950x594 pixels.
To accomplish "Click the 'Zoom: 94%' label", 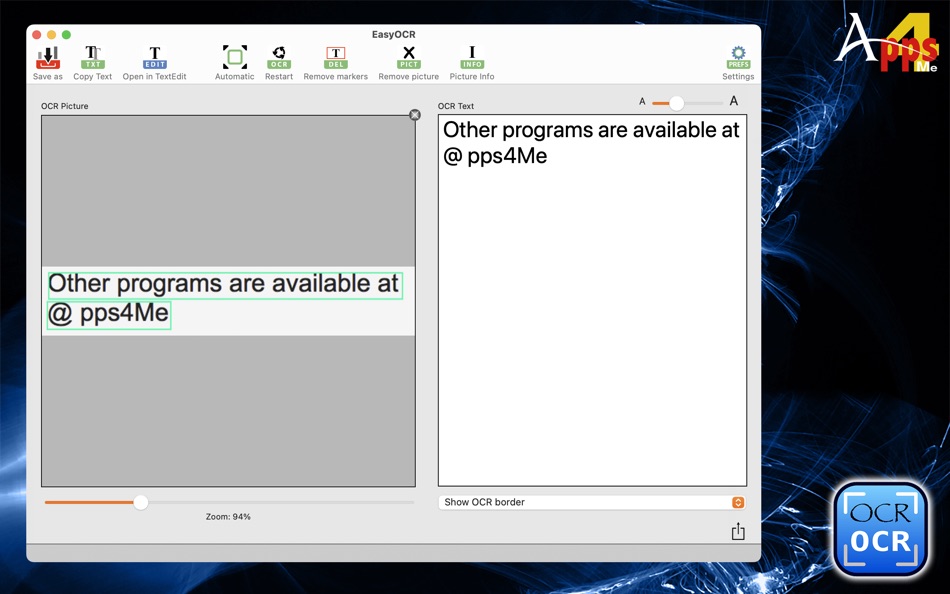I will point(228,516).
